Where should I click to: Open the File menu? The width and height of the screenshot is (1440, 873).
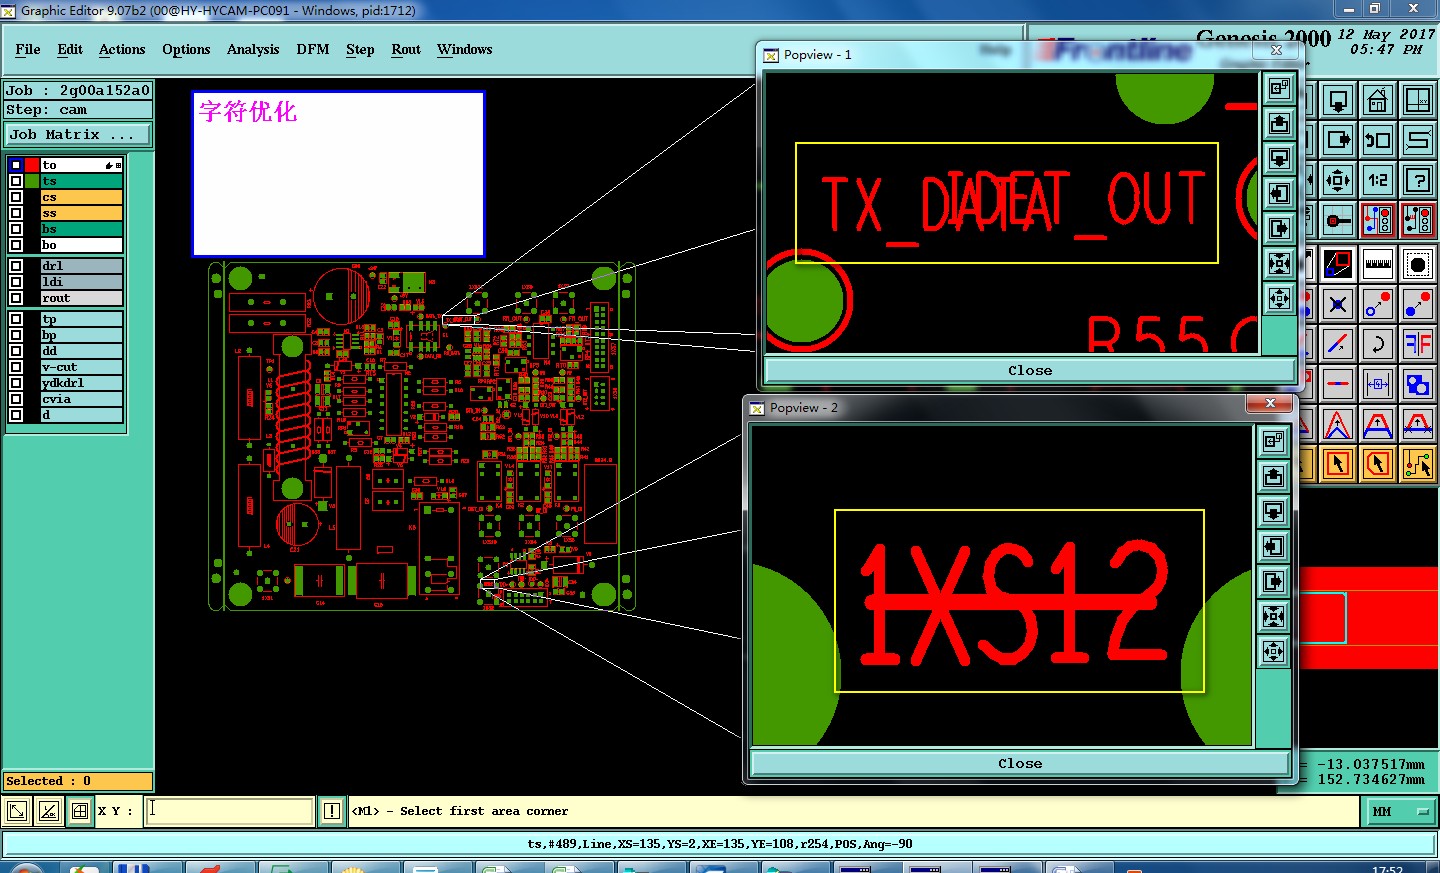(28, 49)
